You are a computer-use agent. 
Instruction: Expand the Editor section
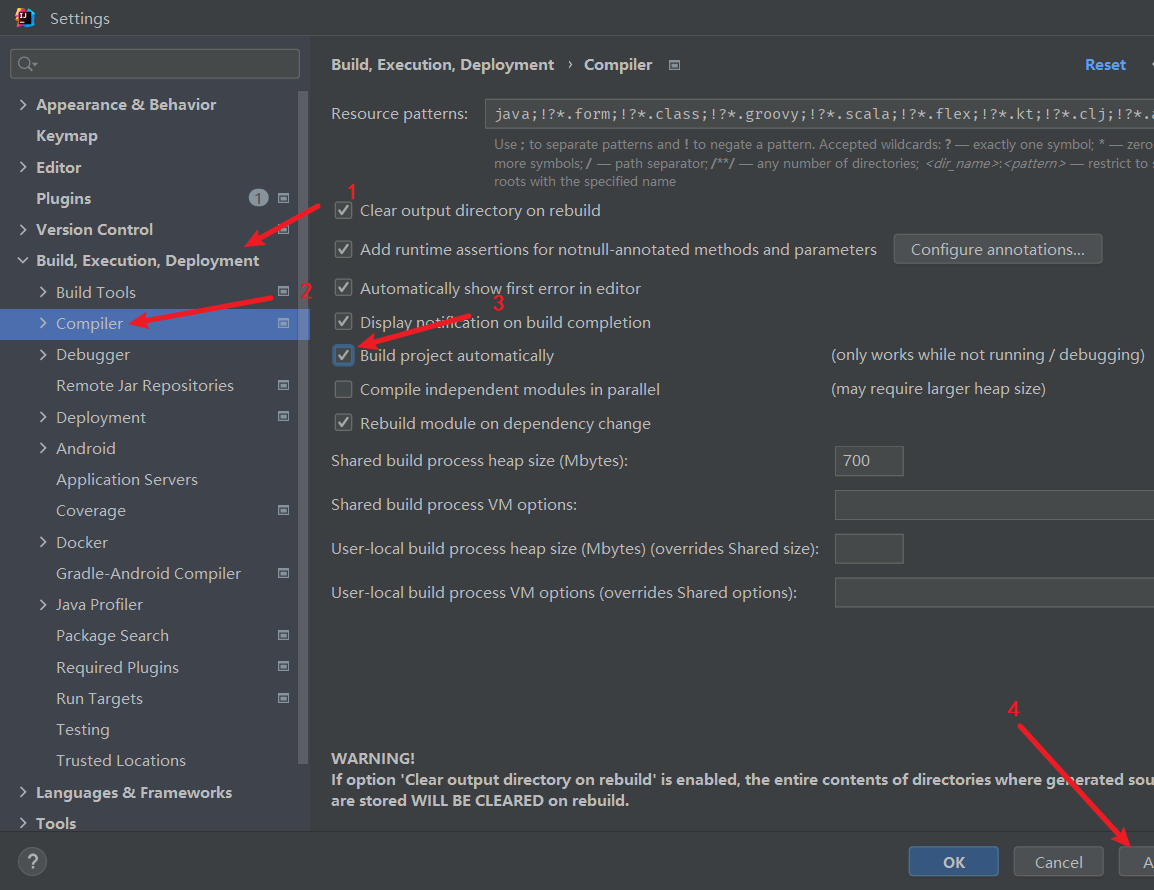(23, 167)
